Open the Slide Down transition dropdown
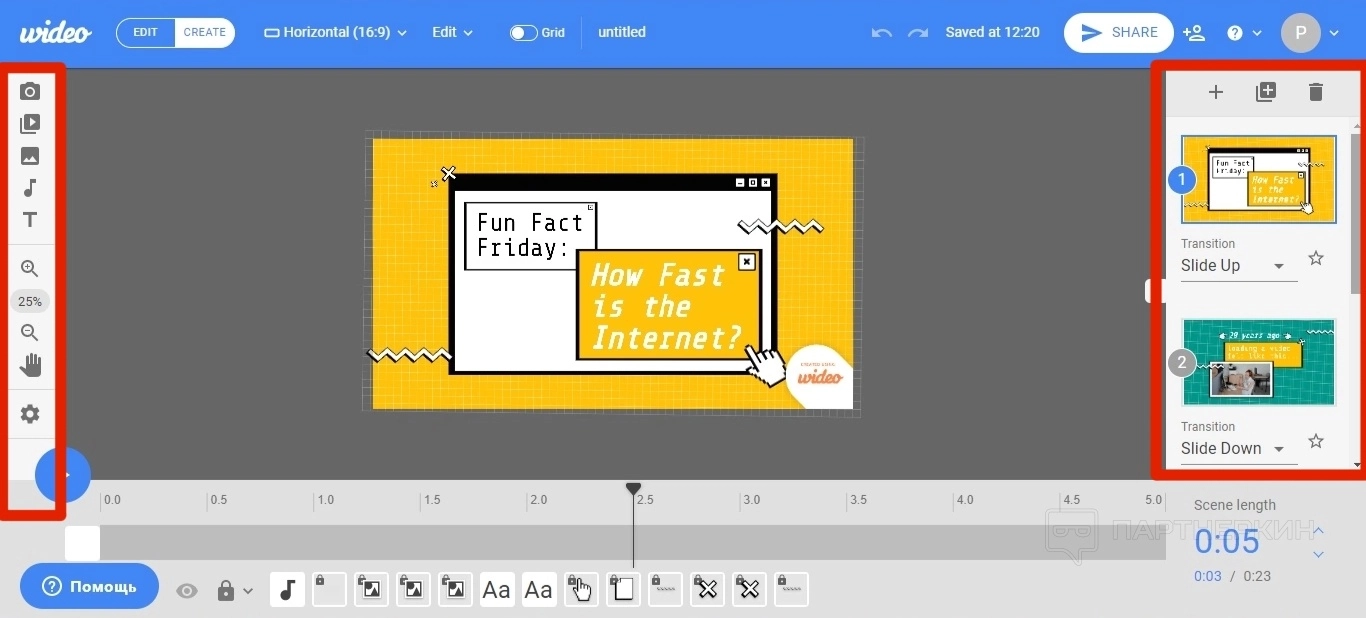 [1238, 449]
